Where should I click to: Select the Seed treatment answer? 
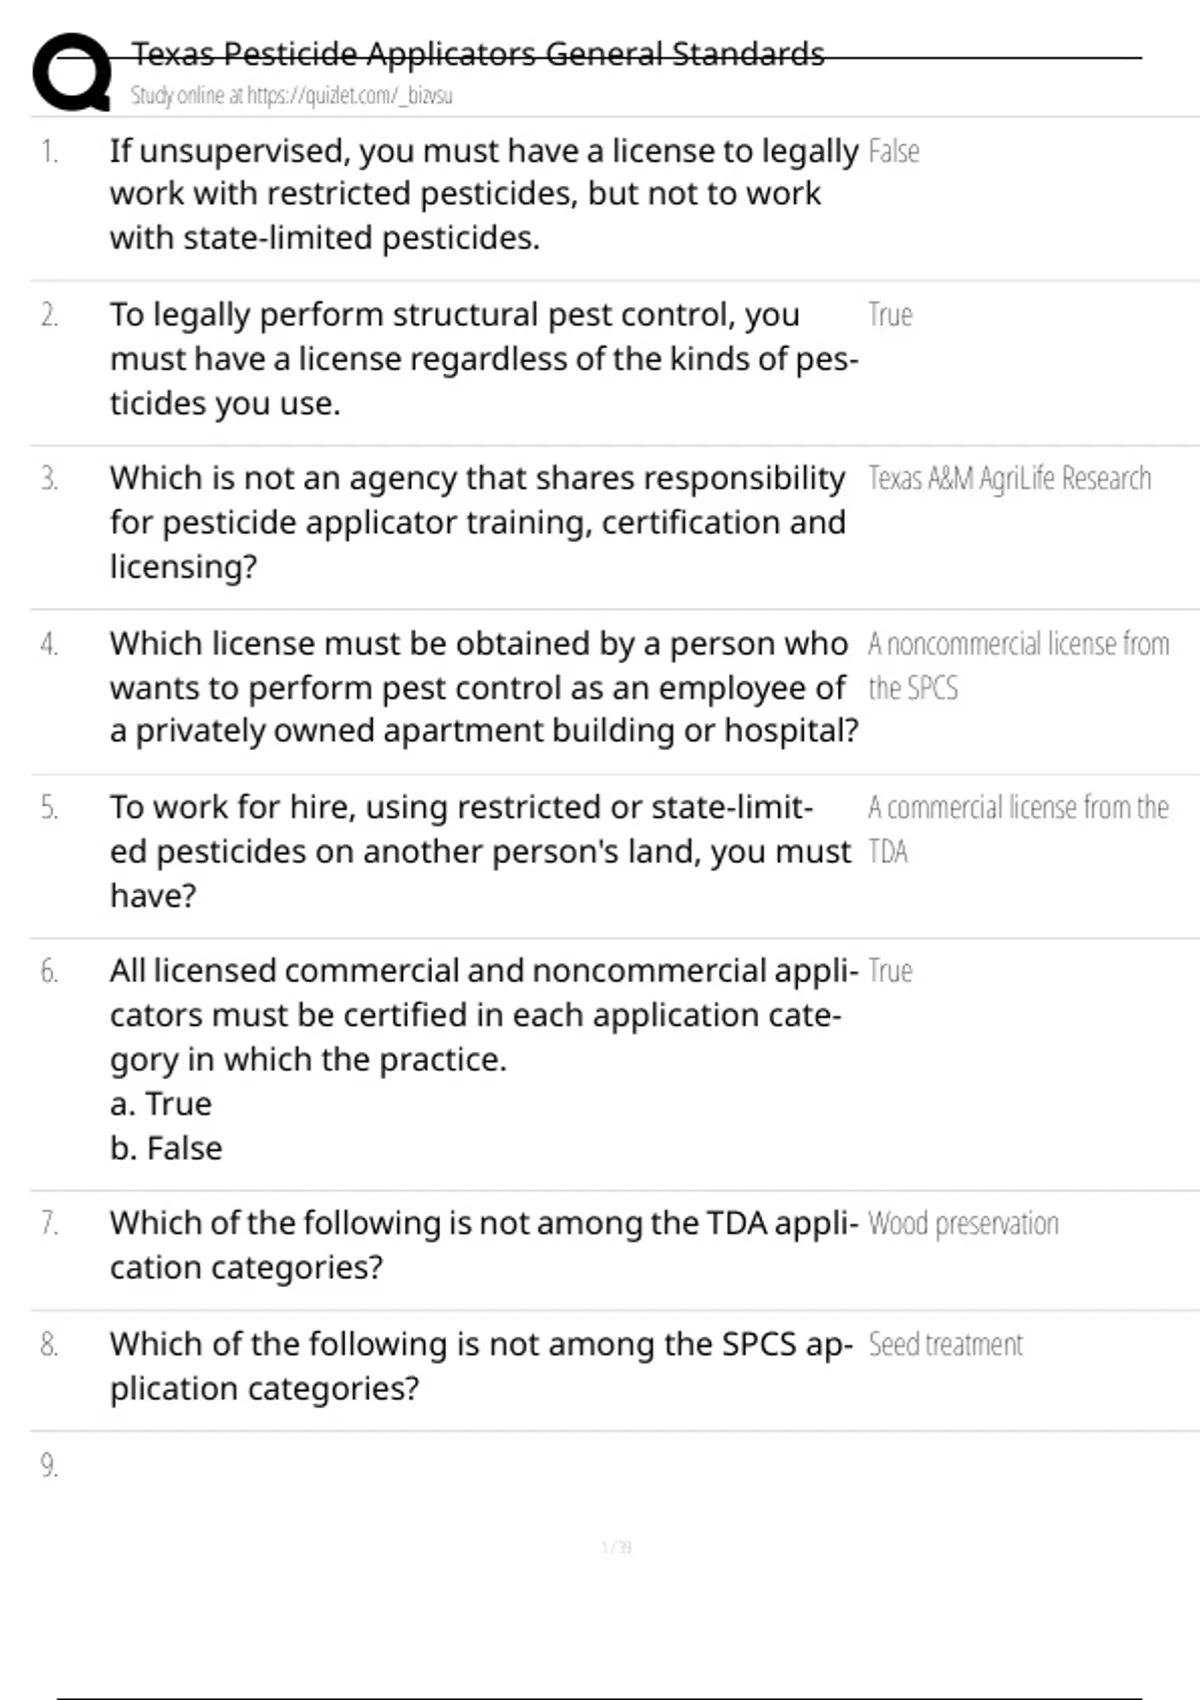[945, 1345]
